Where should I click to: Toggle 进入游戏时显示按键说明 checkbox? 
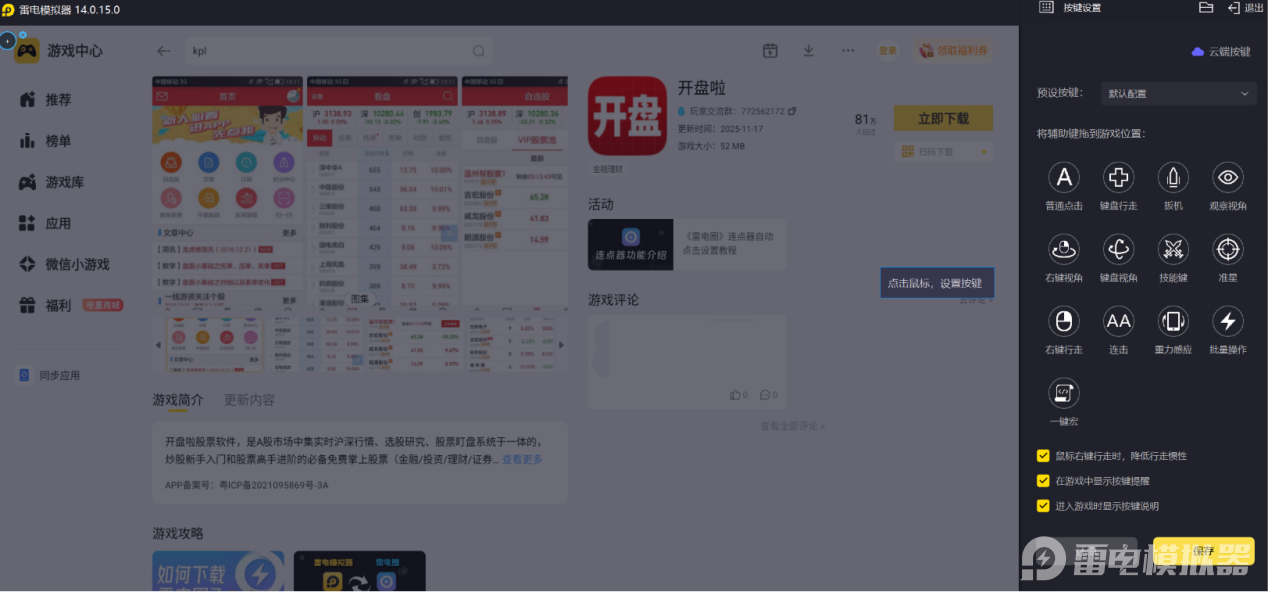(1043, 506)
